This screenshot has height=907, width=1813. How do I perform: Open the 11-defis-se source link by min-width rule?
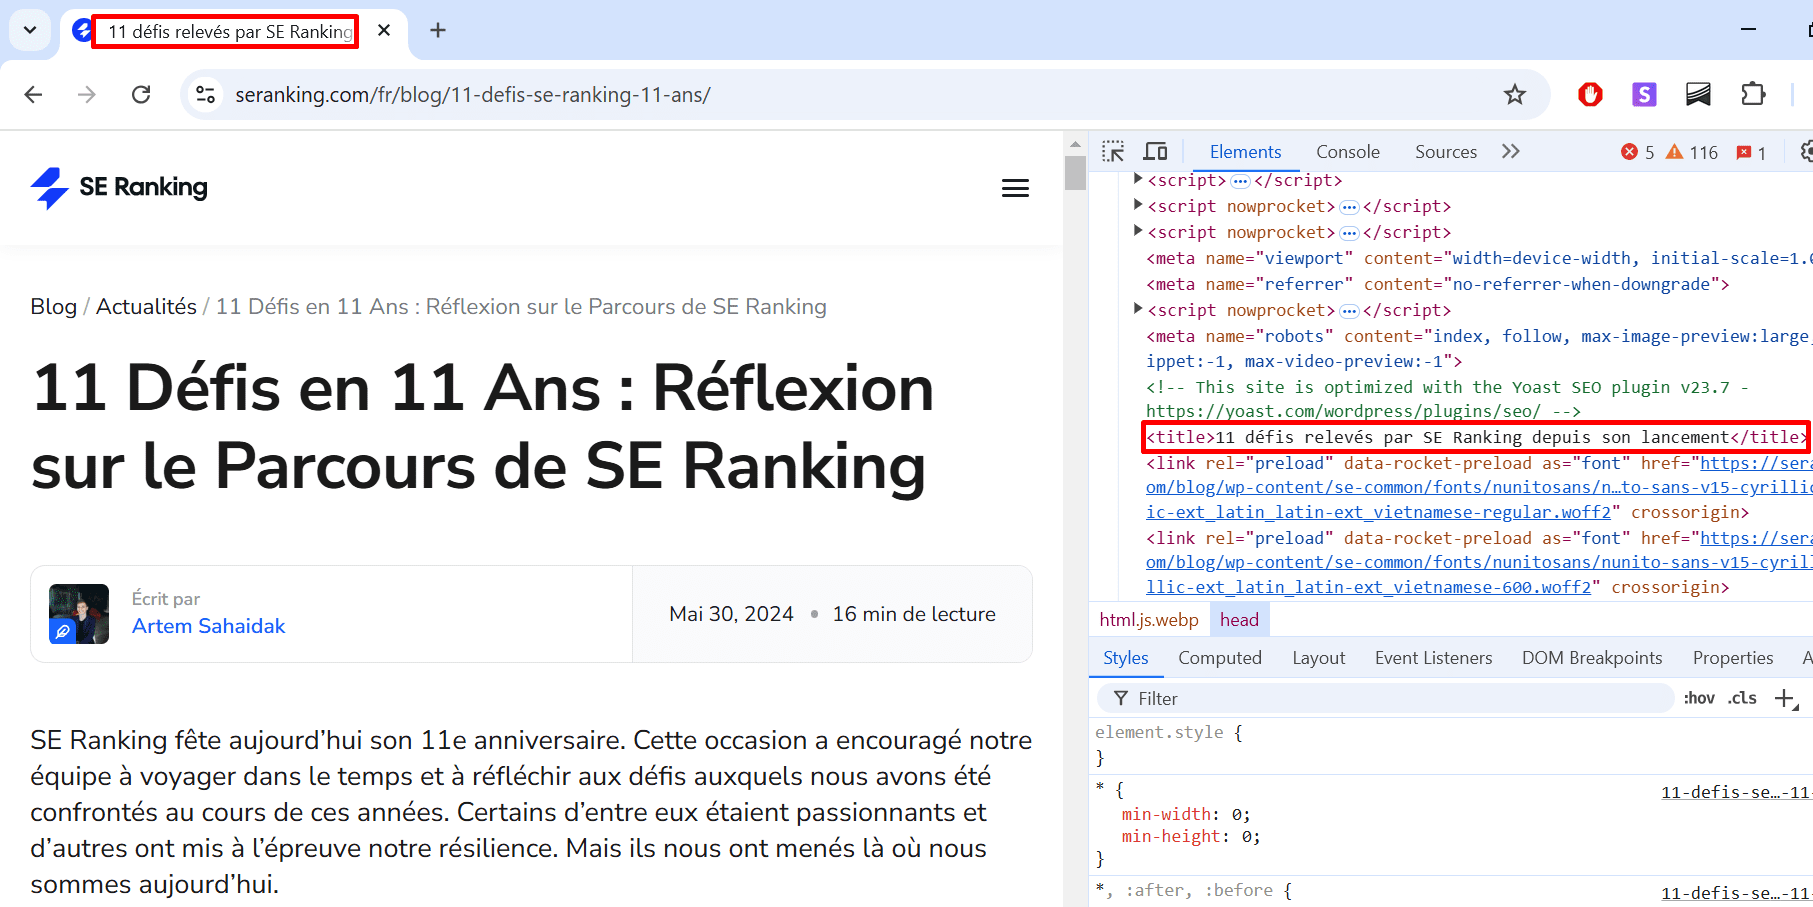point(1735,792)
